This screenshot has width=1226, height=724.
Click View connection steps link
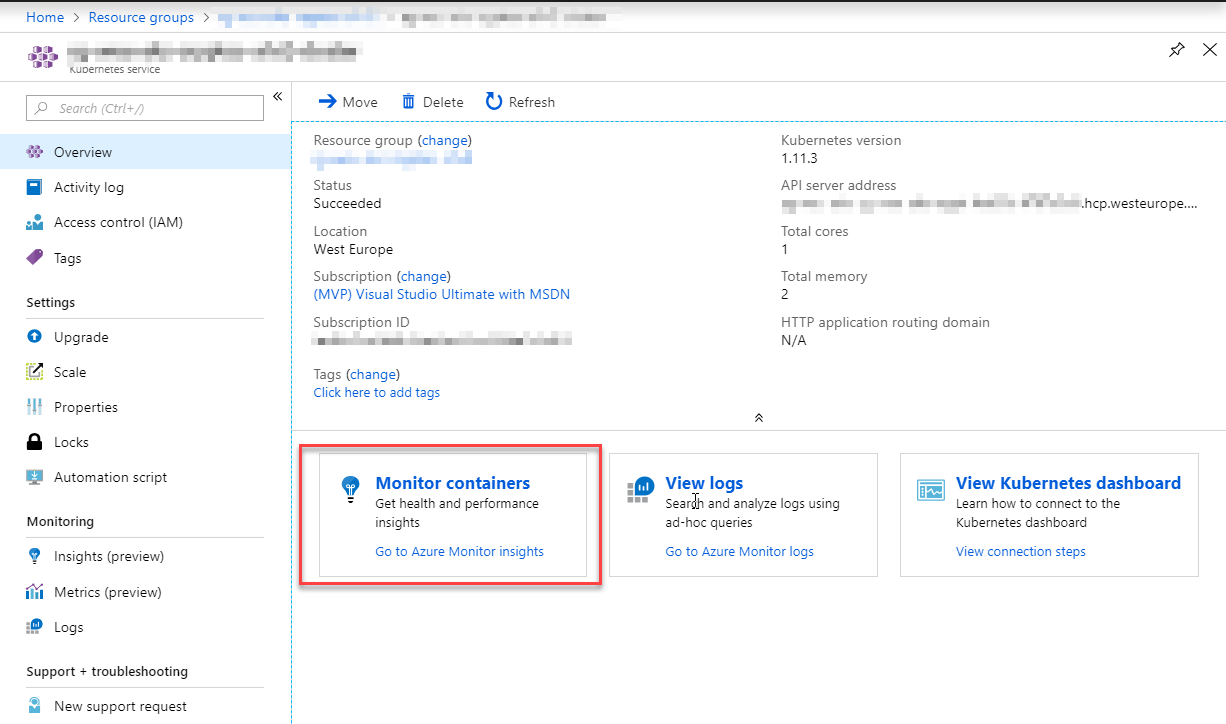(x=1020, y=551)
